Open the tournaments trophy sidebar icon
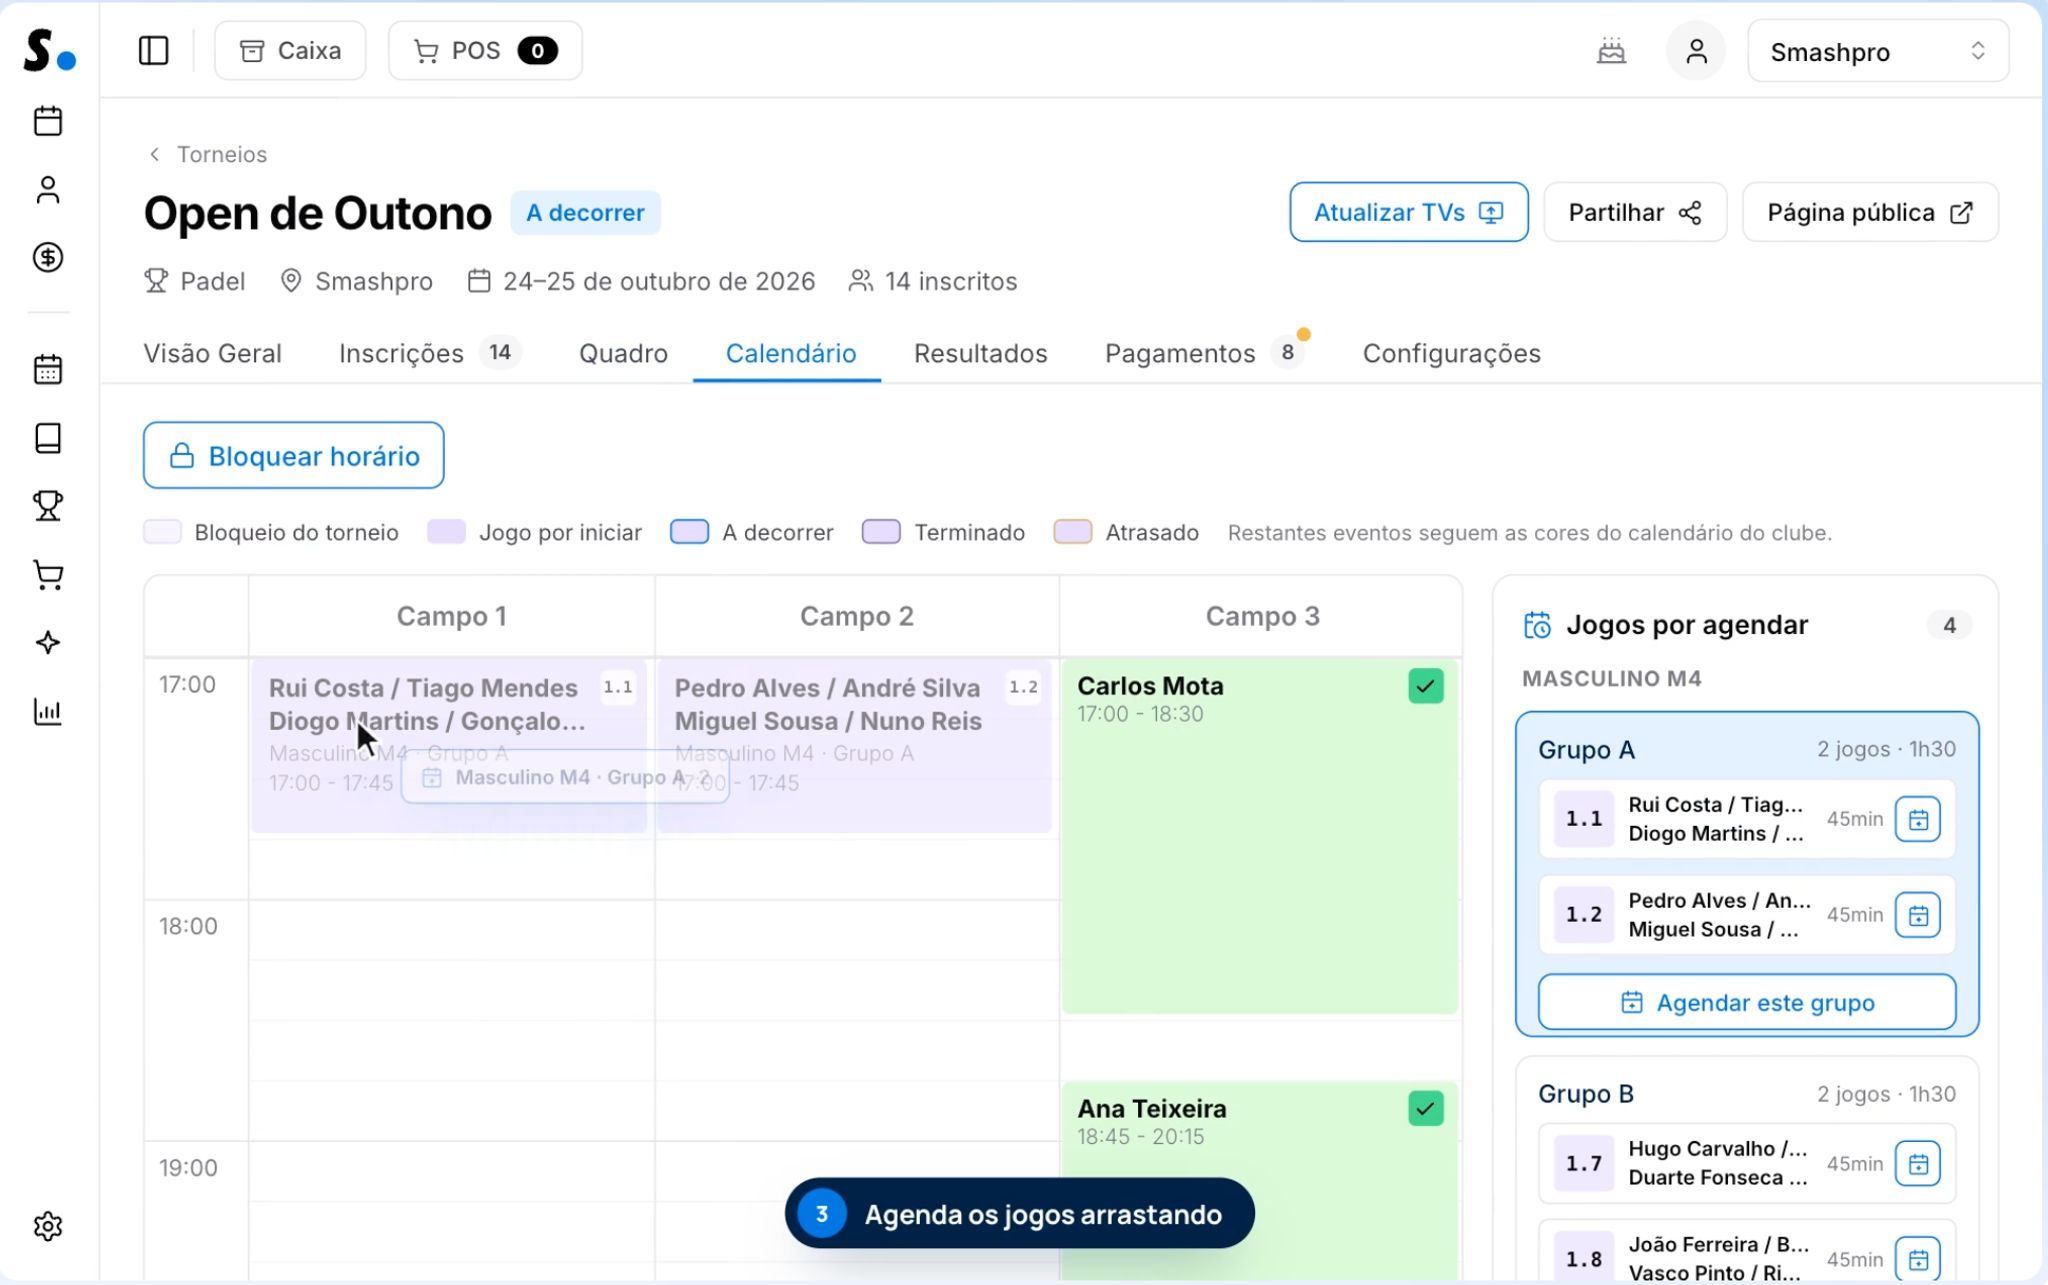 [48, 506]
